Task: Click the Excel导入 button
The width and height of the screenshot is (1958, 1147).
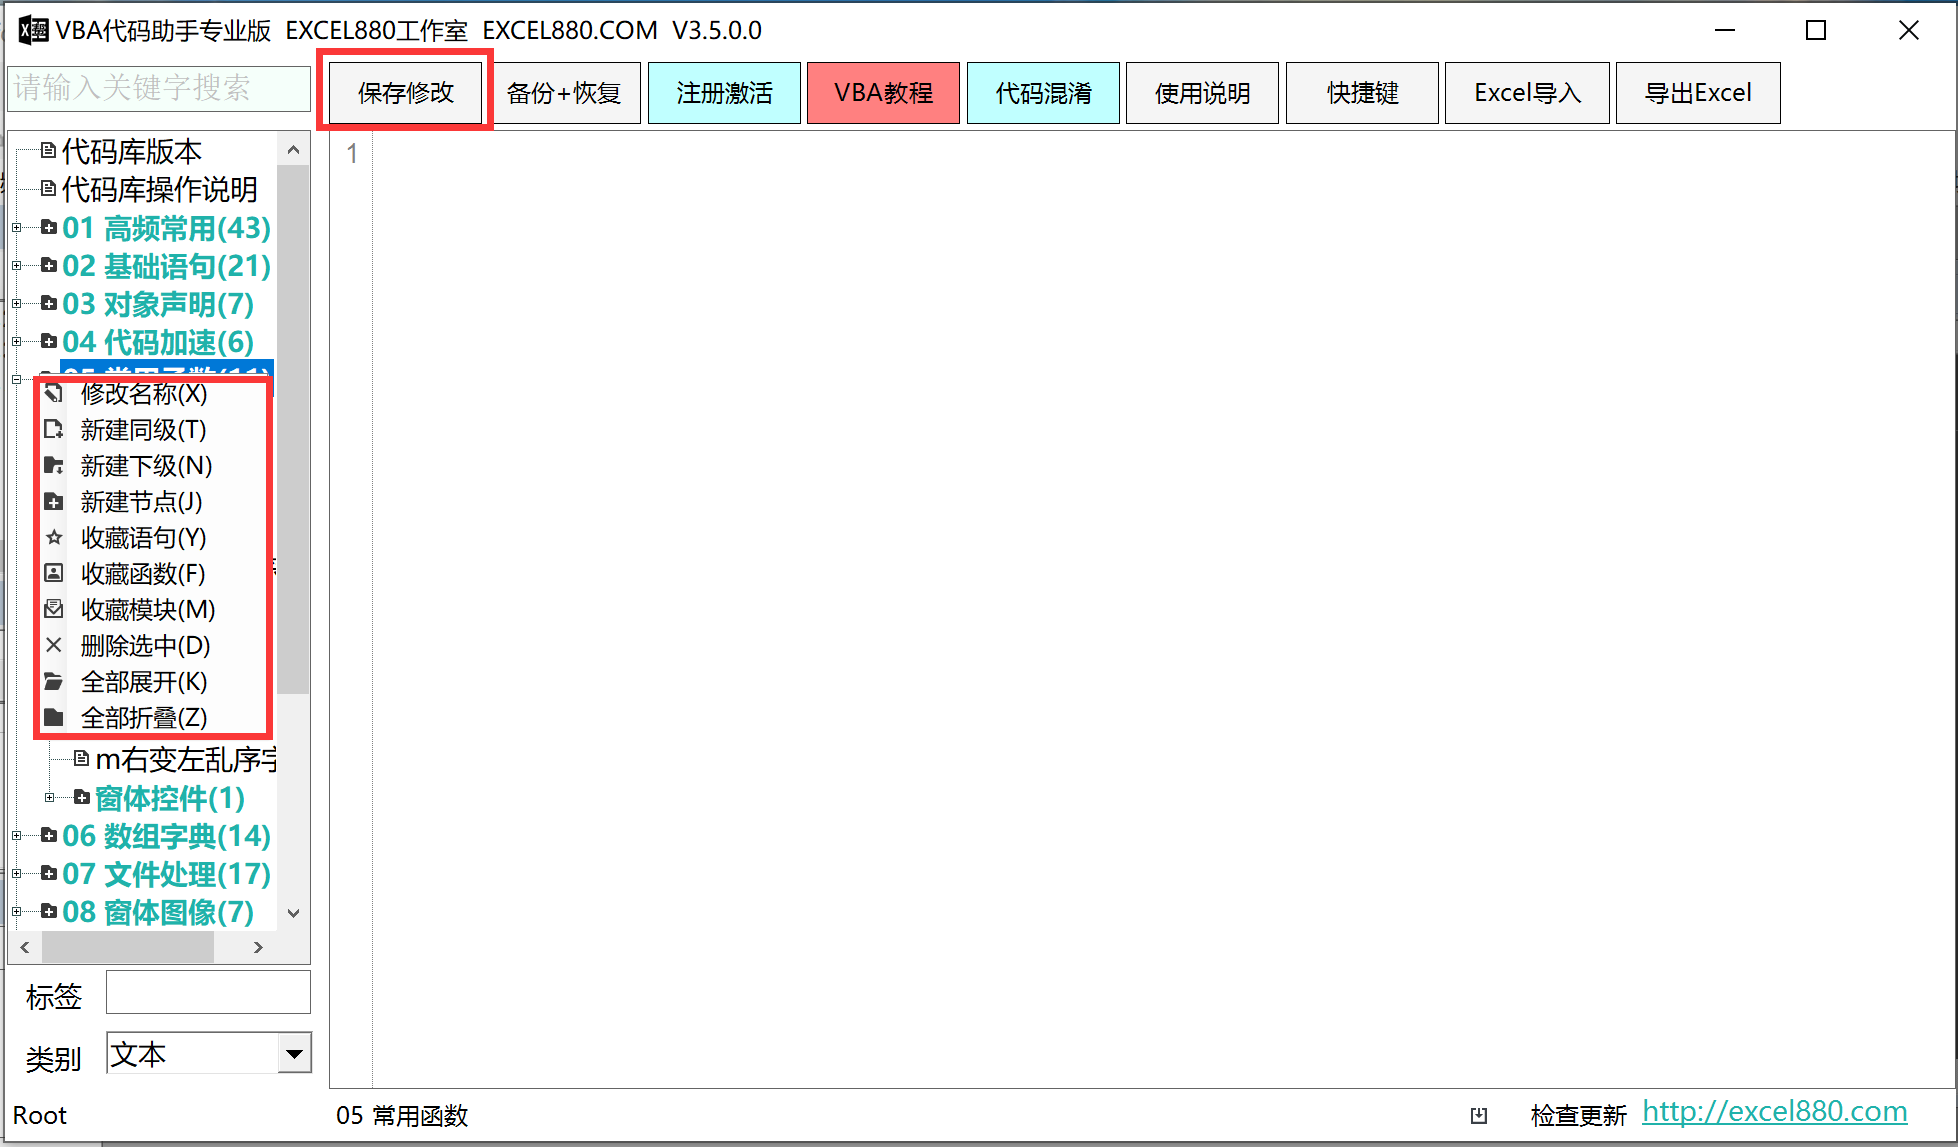Action: click(1527, 93)
